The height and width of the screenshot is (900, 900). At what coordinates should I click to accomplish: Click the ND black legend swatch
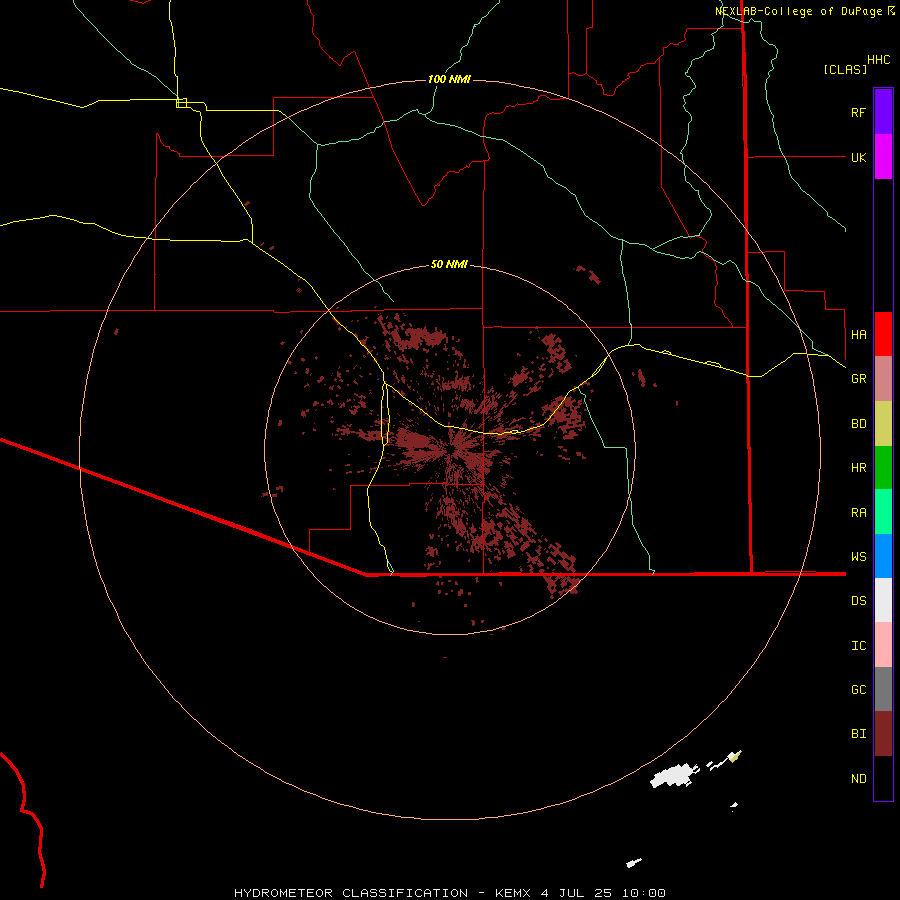coord(883,778)
